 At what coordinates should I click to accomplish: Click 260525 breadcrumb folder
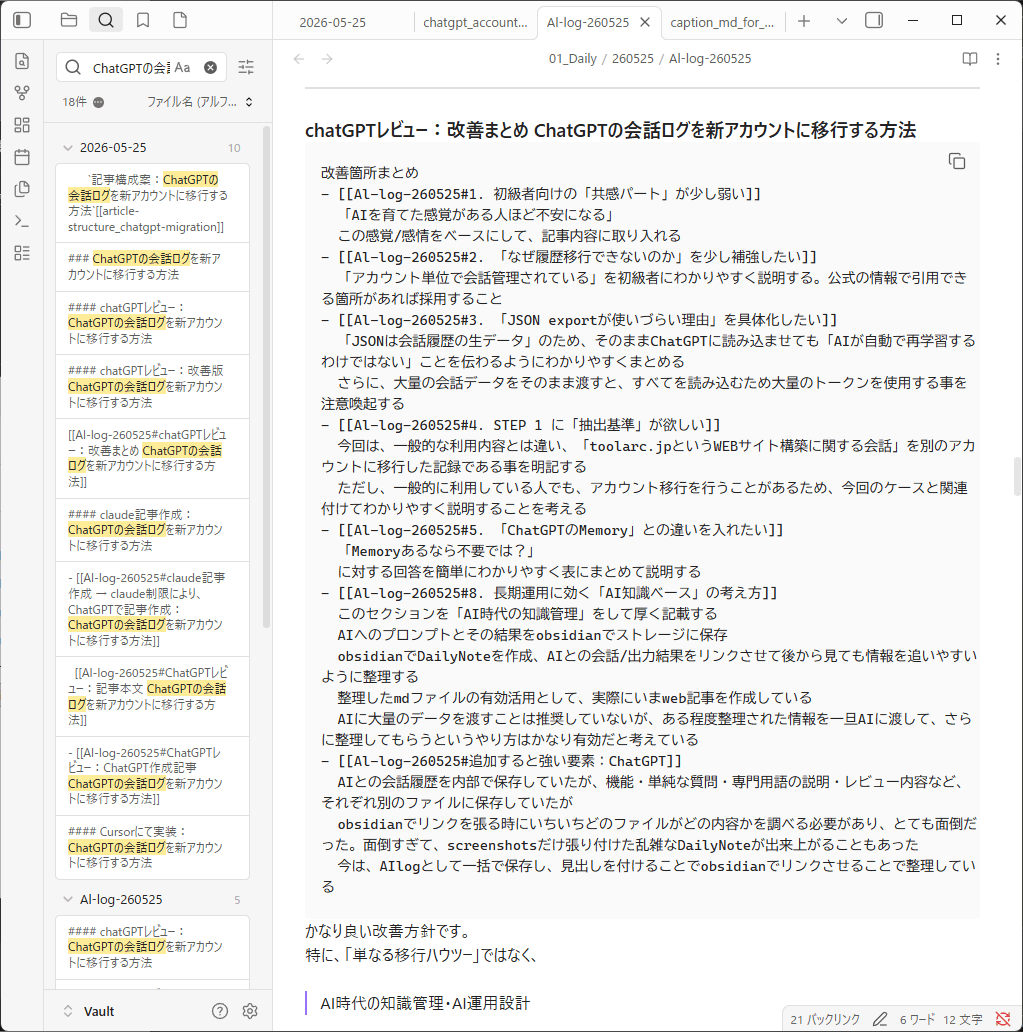pos(633,59)
